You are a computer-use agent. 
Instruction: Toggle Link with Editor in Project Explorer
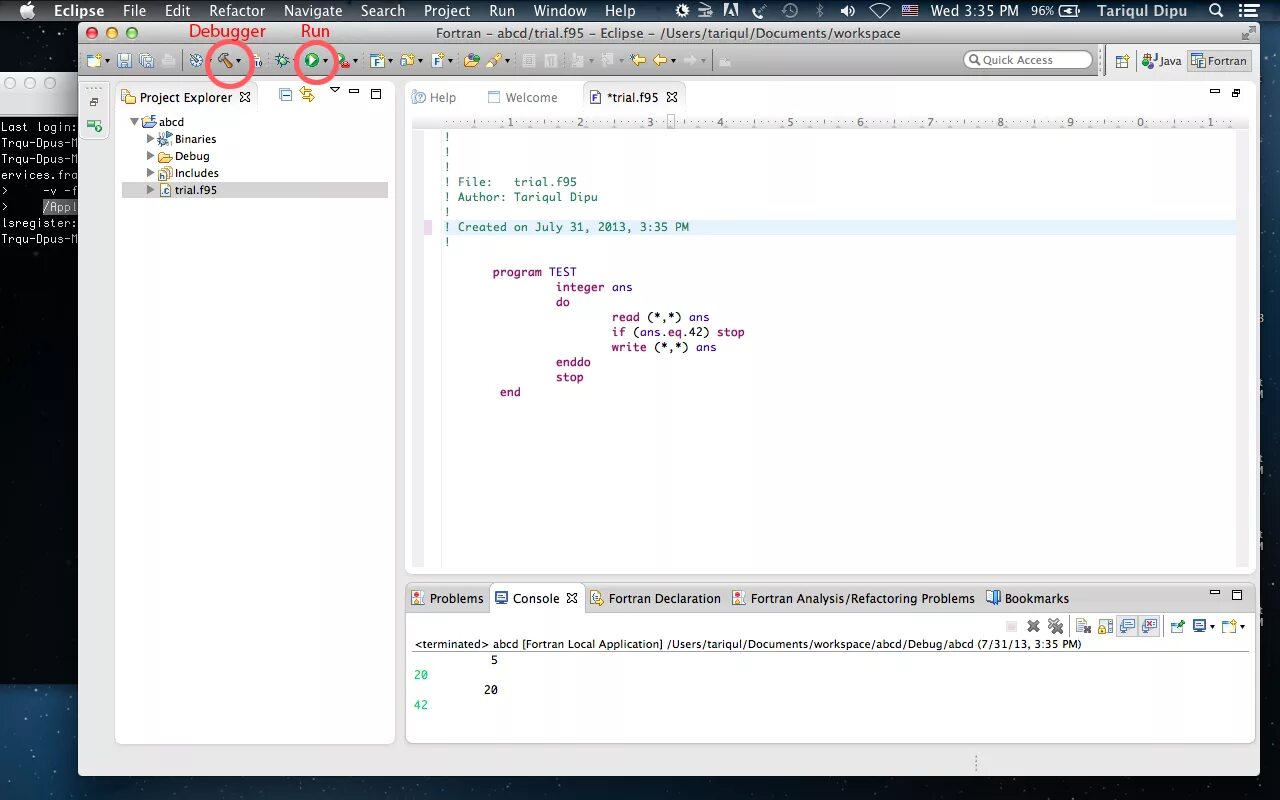click(x=307, y=94)
